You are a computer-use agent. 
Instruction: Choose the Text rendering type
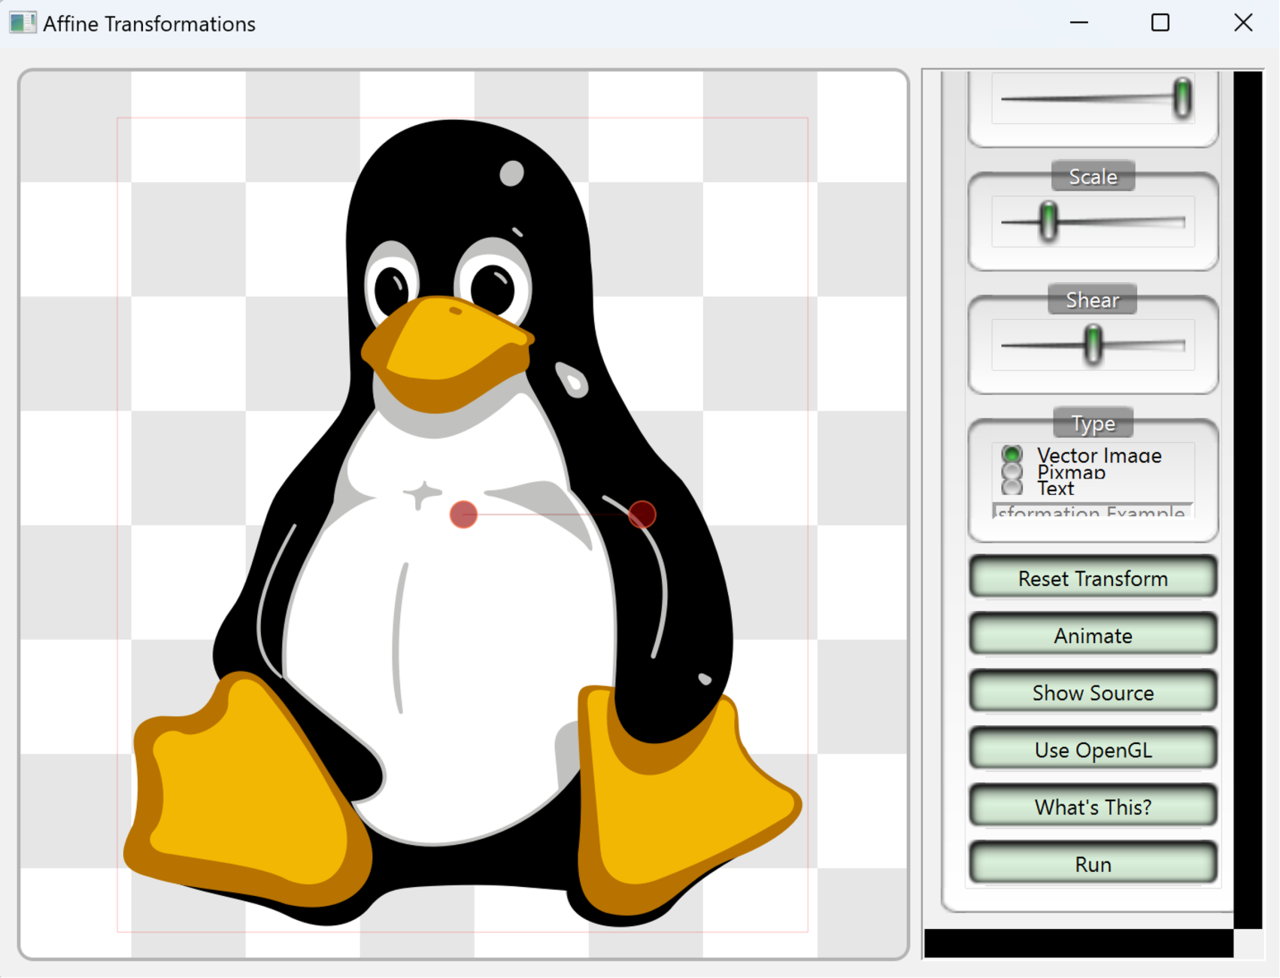tap(1011, 488)
